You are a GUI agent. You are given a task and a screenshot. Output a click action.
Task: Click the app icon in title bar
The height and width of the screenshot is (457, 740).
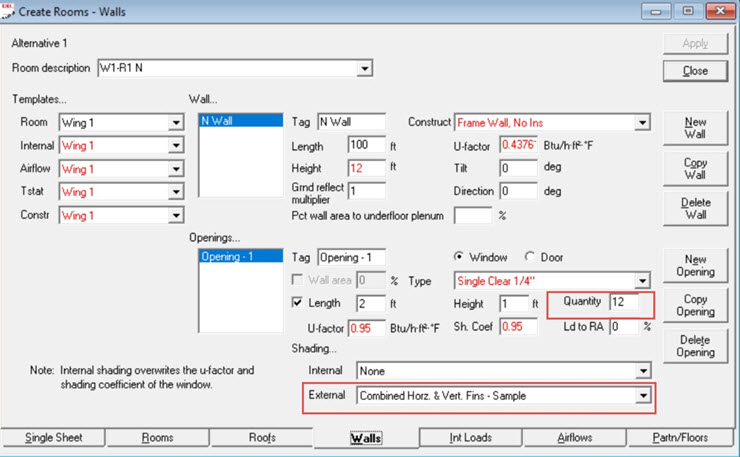pyautogui.click(x=8, y=11)
